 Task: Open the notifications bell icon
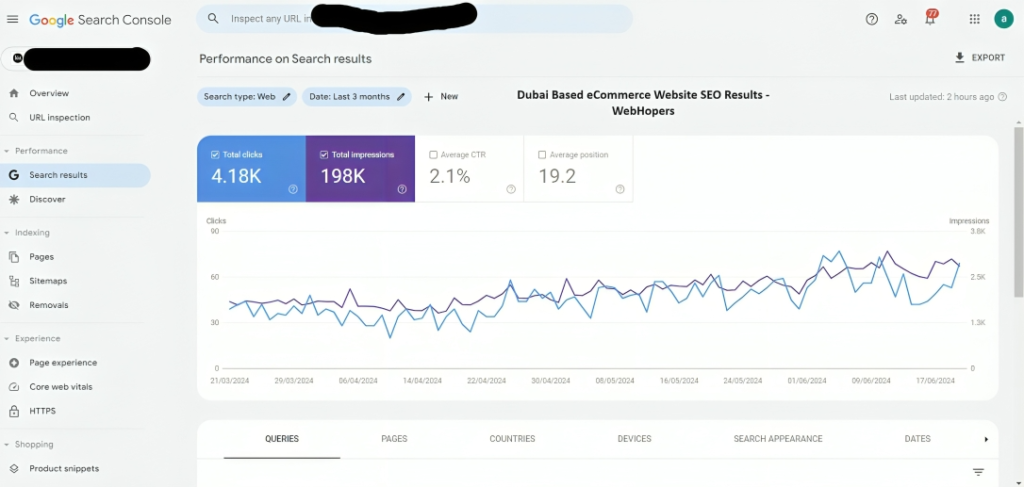pyautogui.click(x=929, y=19)
